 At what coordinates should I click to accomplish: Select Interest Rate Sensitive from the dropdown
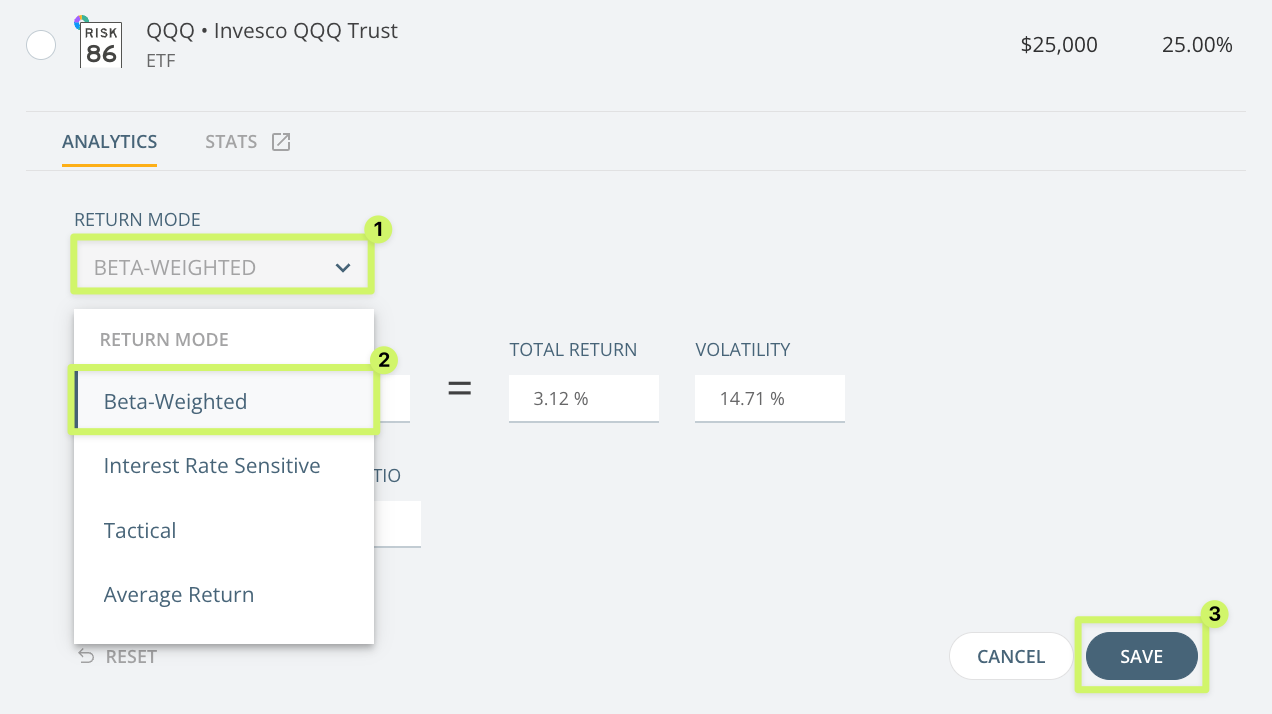point(211,465)
